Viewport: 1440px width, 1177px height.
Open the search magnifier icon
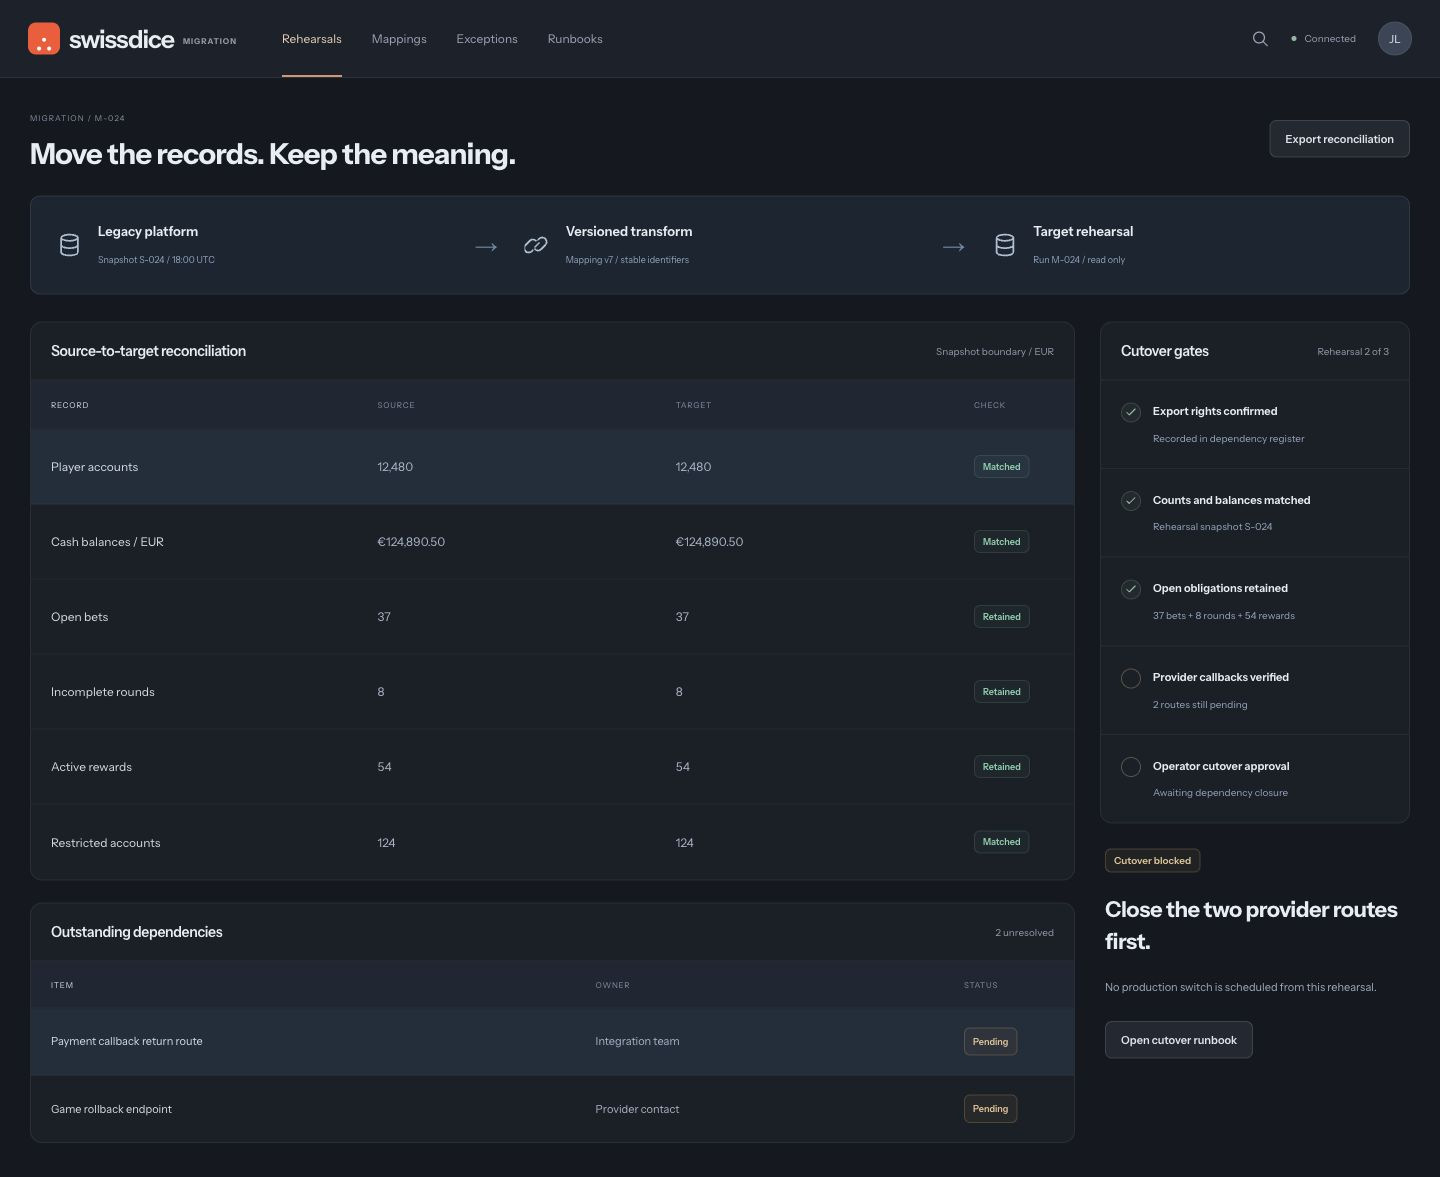coord(1260,39)
